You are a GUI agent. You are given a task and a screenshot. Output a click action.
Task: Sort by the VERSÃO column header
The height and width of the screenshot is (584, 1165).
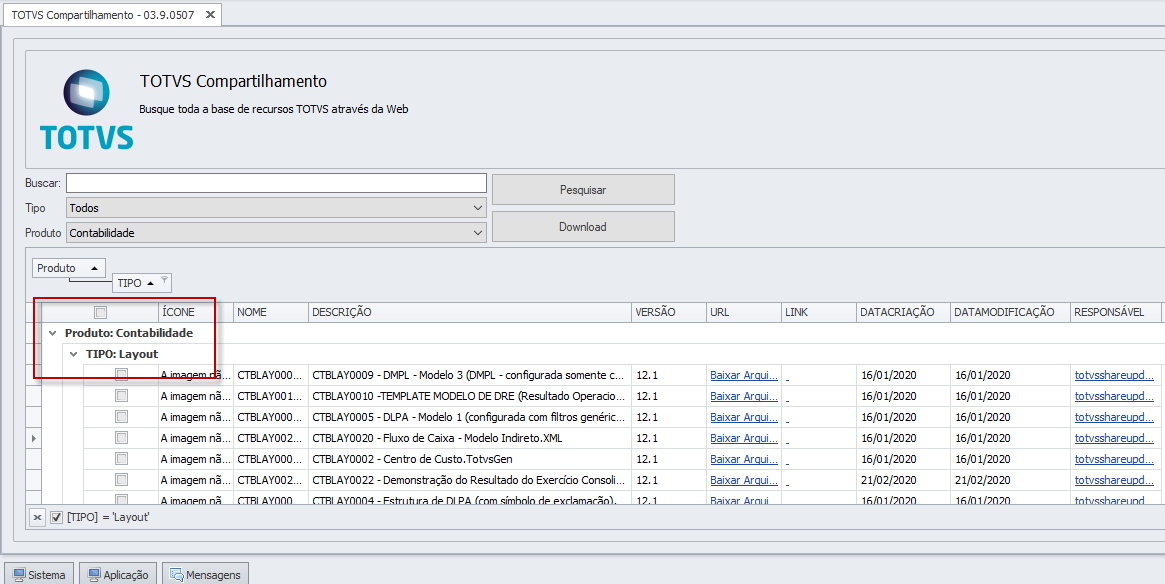(x=669, y=313)
